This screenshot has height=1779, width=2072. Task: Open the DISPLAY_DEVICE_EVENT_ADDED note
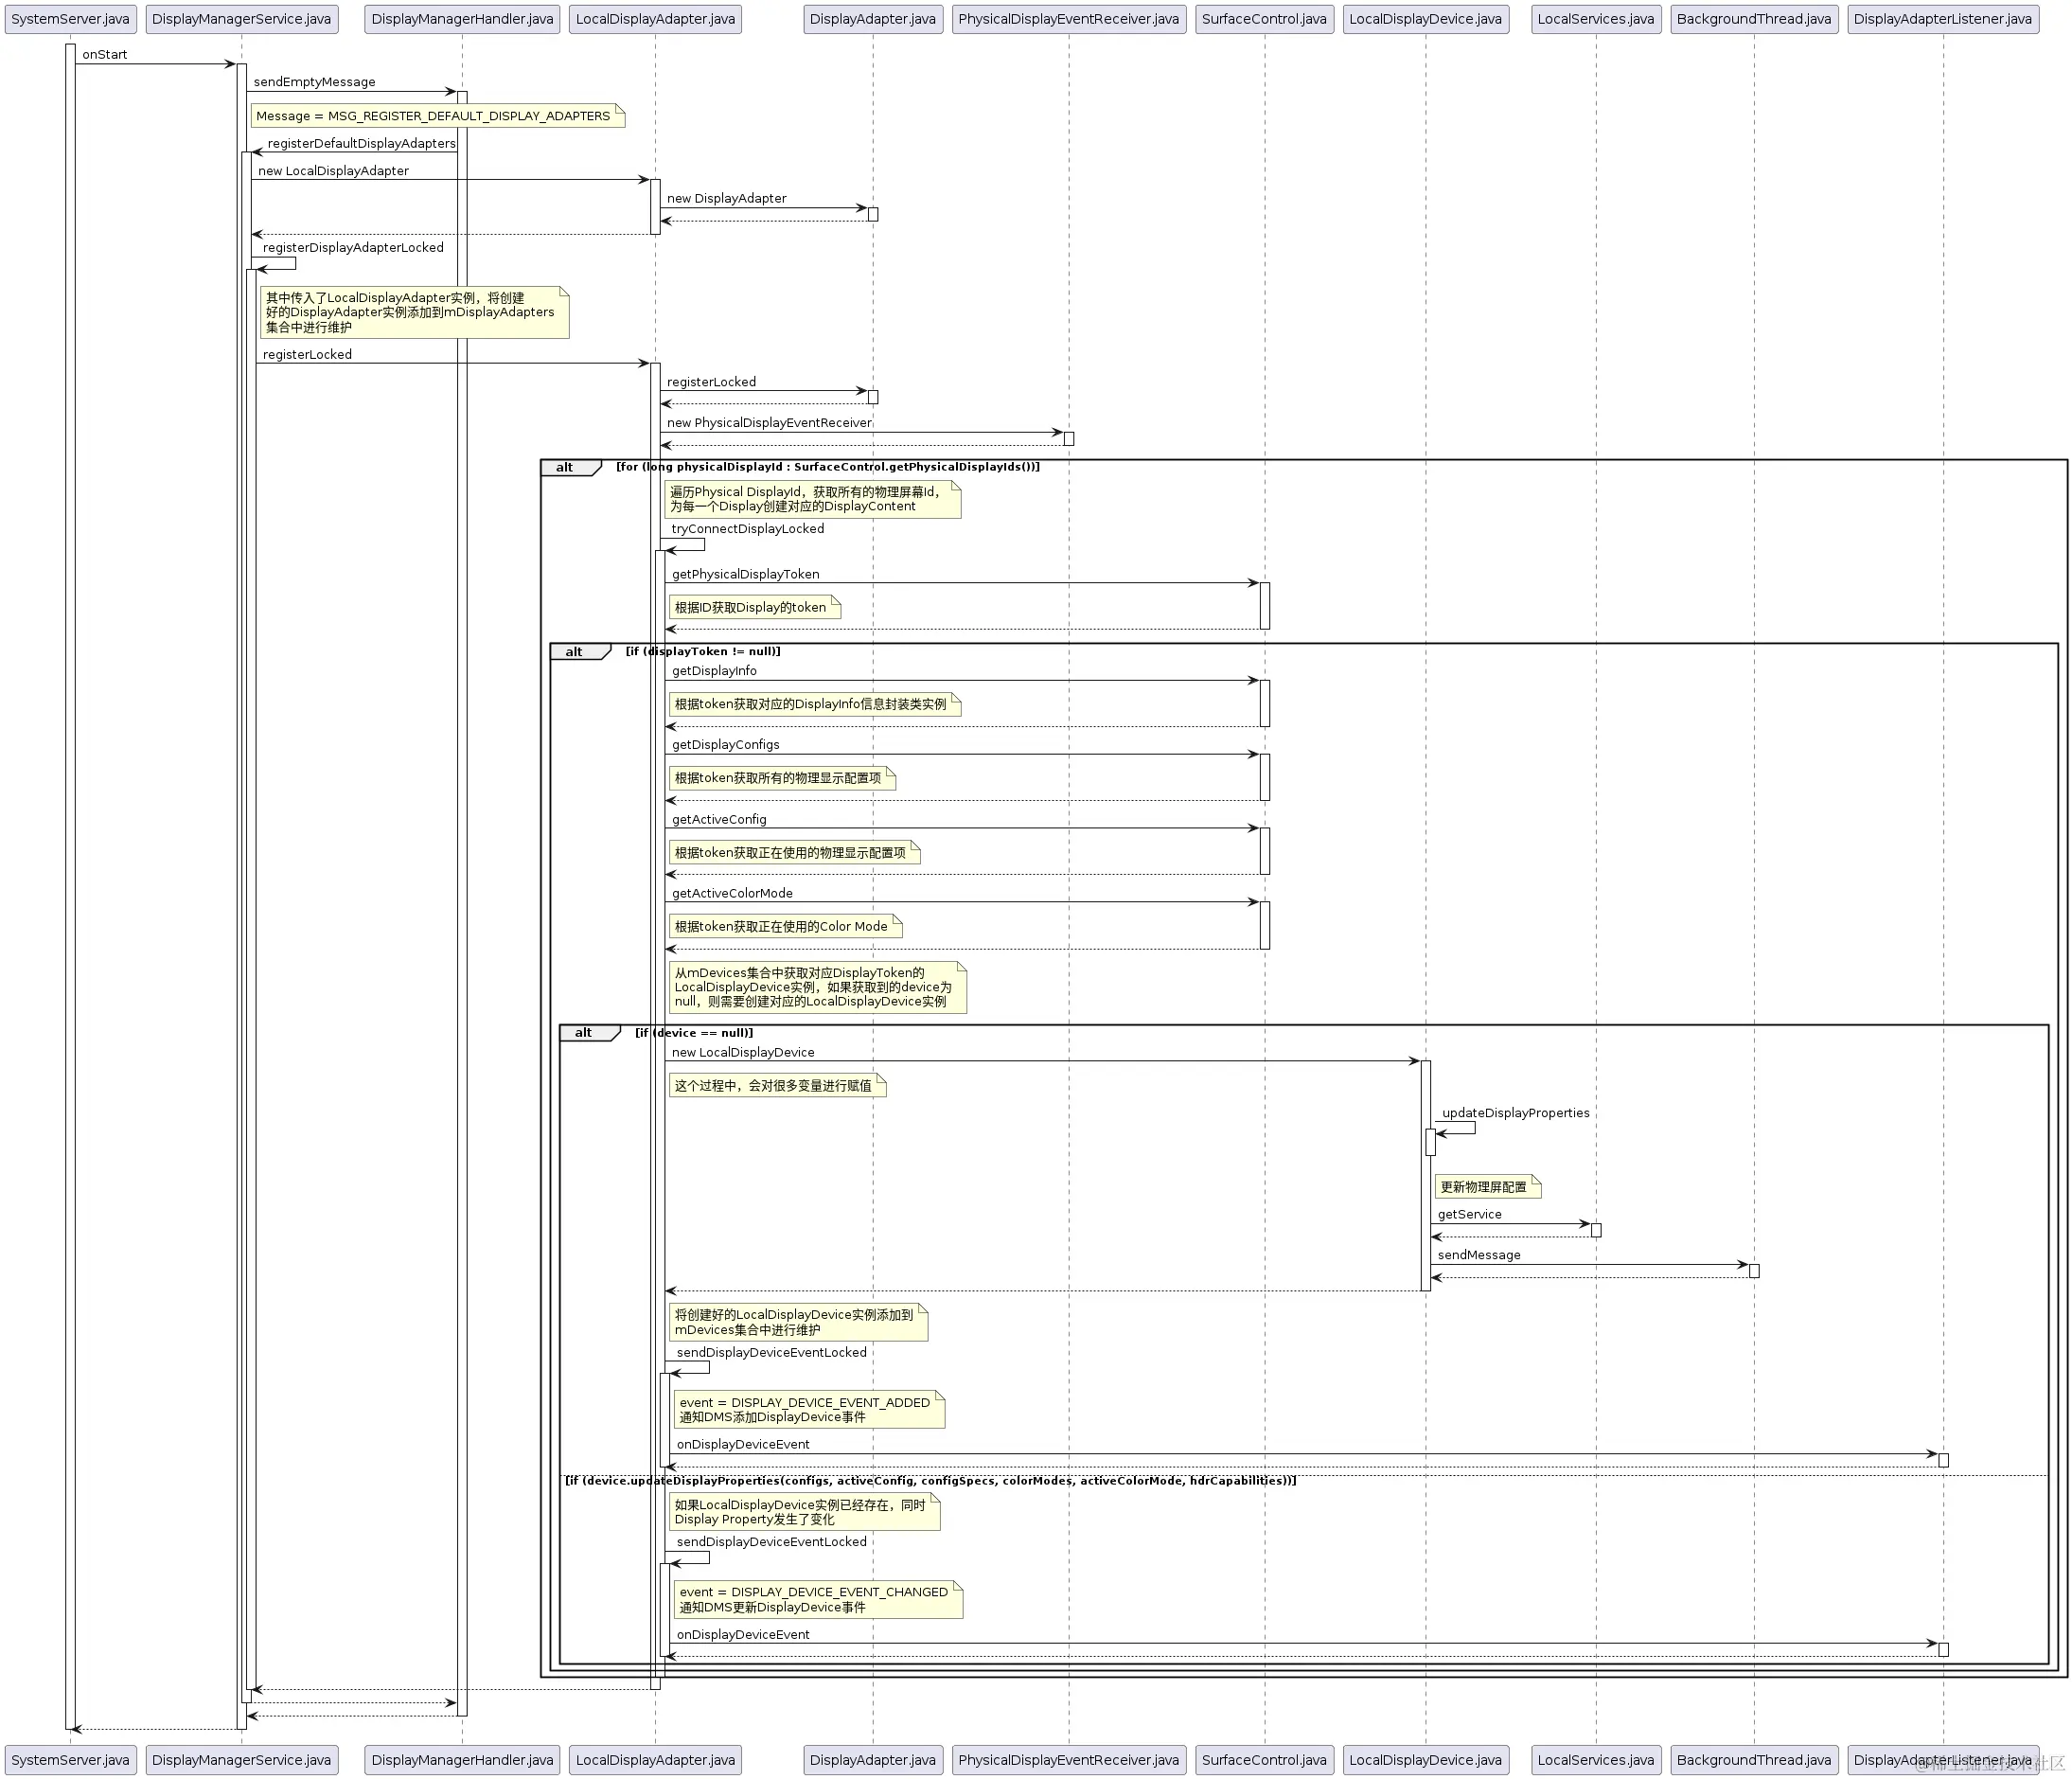click(x=810, y=1410)
